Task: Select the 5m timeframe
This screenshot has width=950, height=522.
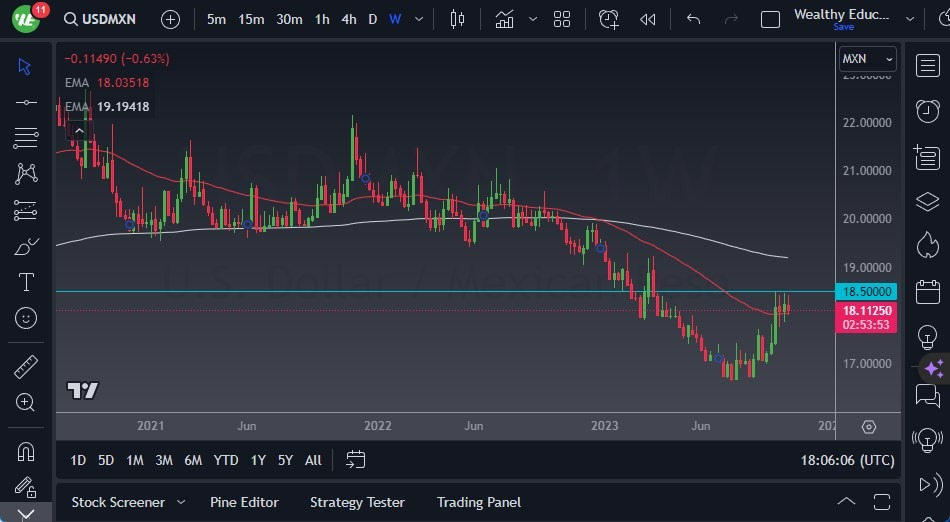Action: coord(216,19)
